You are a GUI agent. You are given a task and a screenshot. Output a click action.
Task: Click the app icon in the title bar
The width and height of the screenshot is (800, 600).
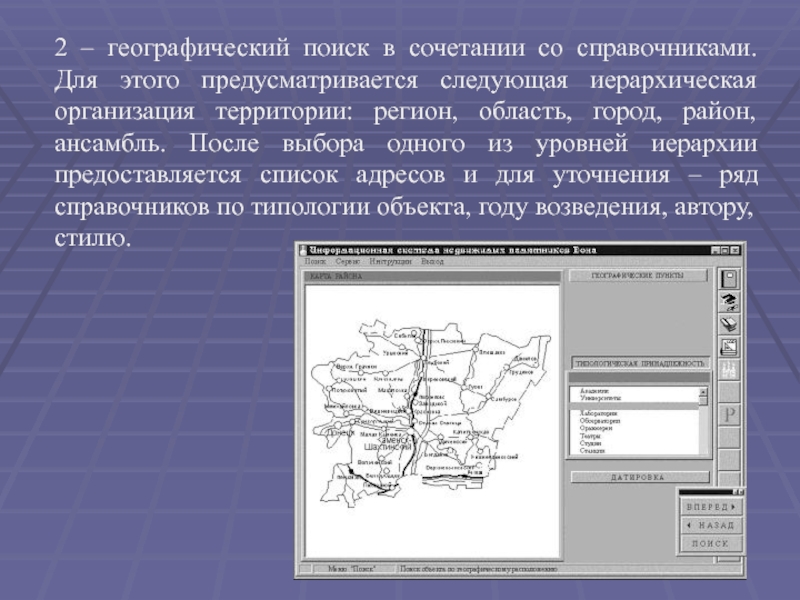302,249
